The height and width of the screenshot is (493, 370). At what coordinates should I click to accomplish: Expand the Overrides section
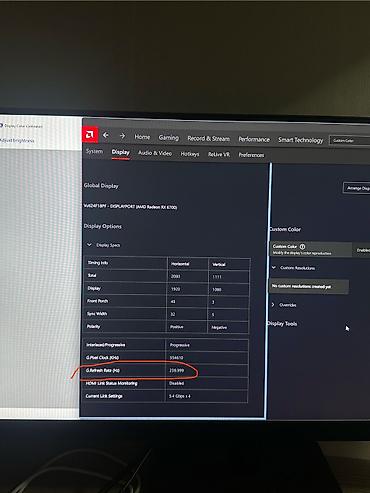273,305
